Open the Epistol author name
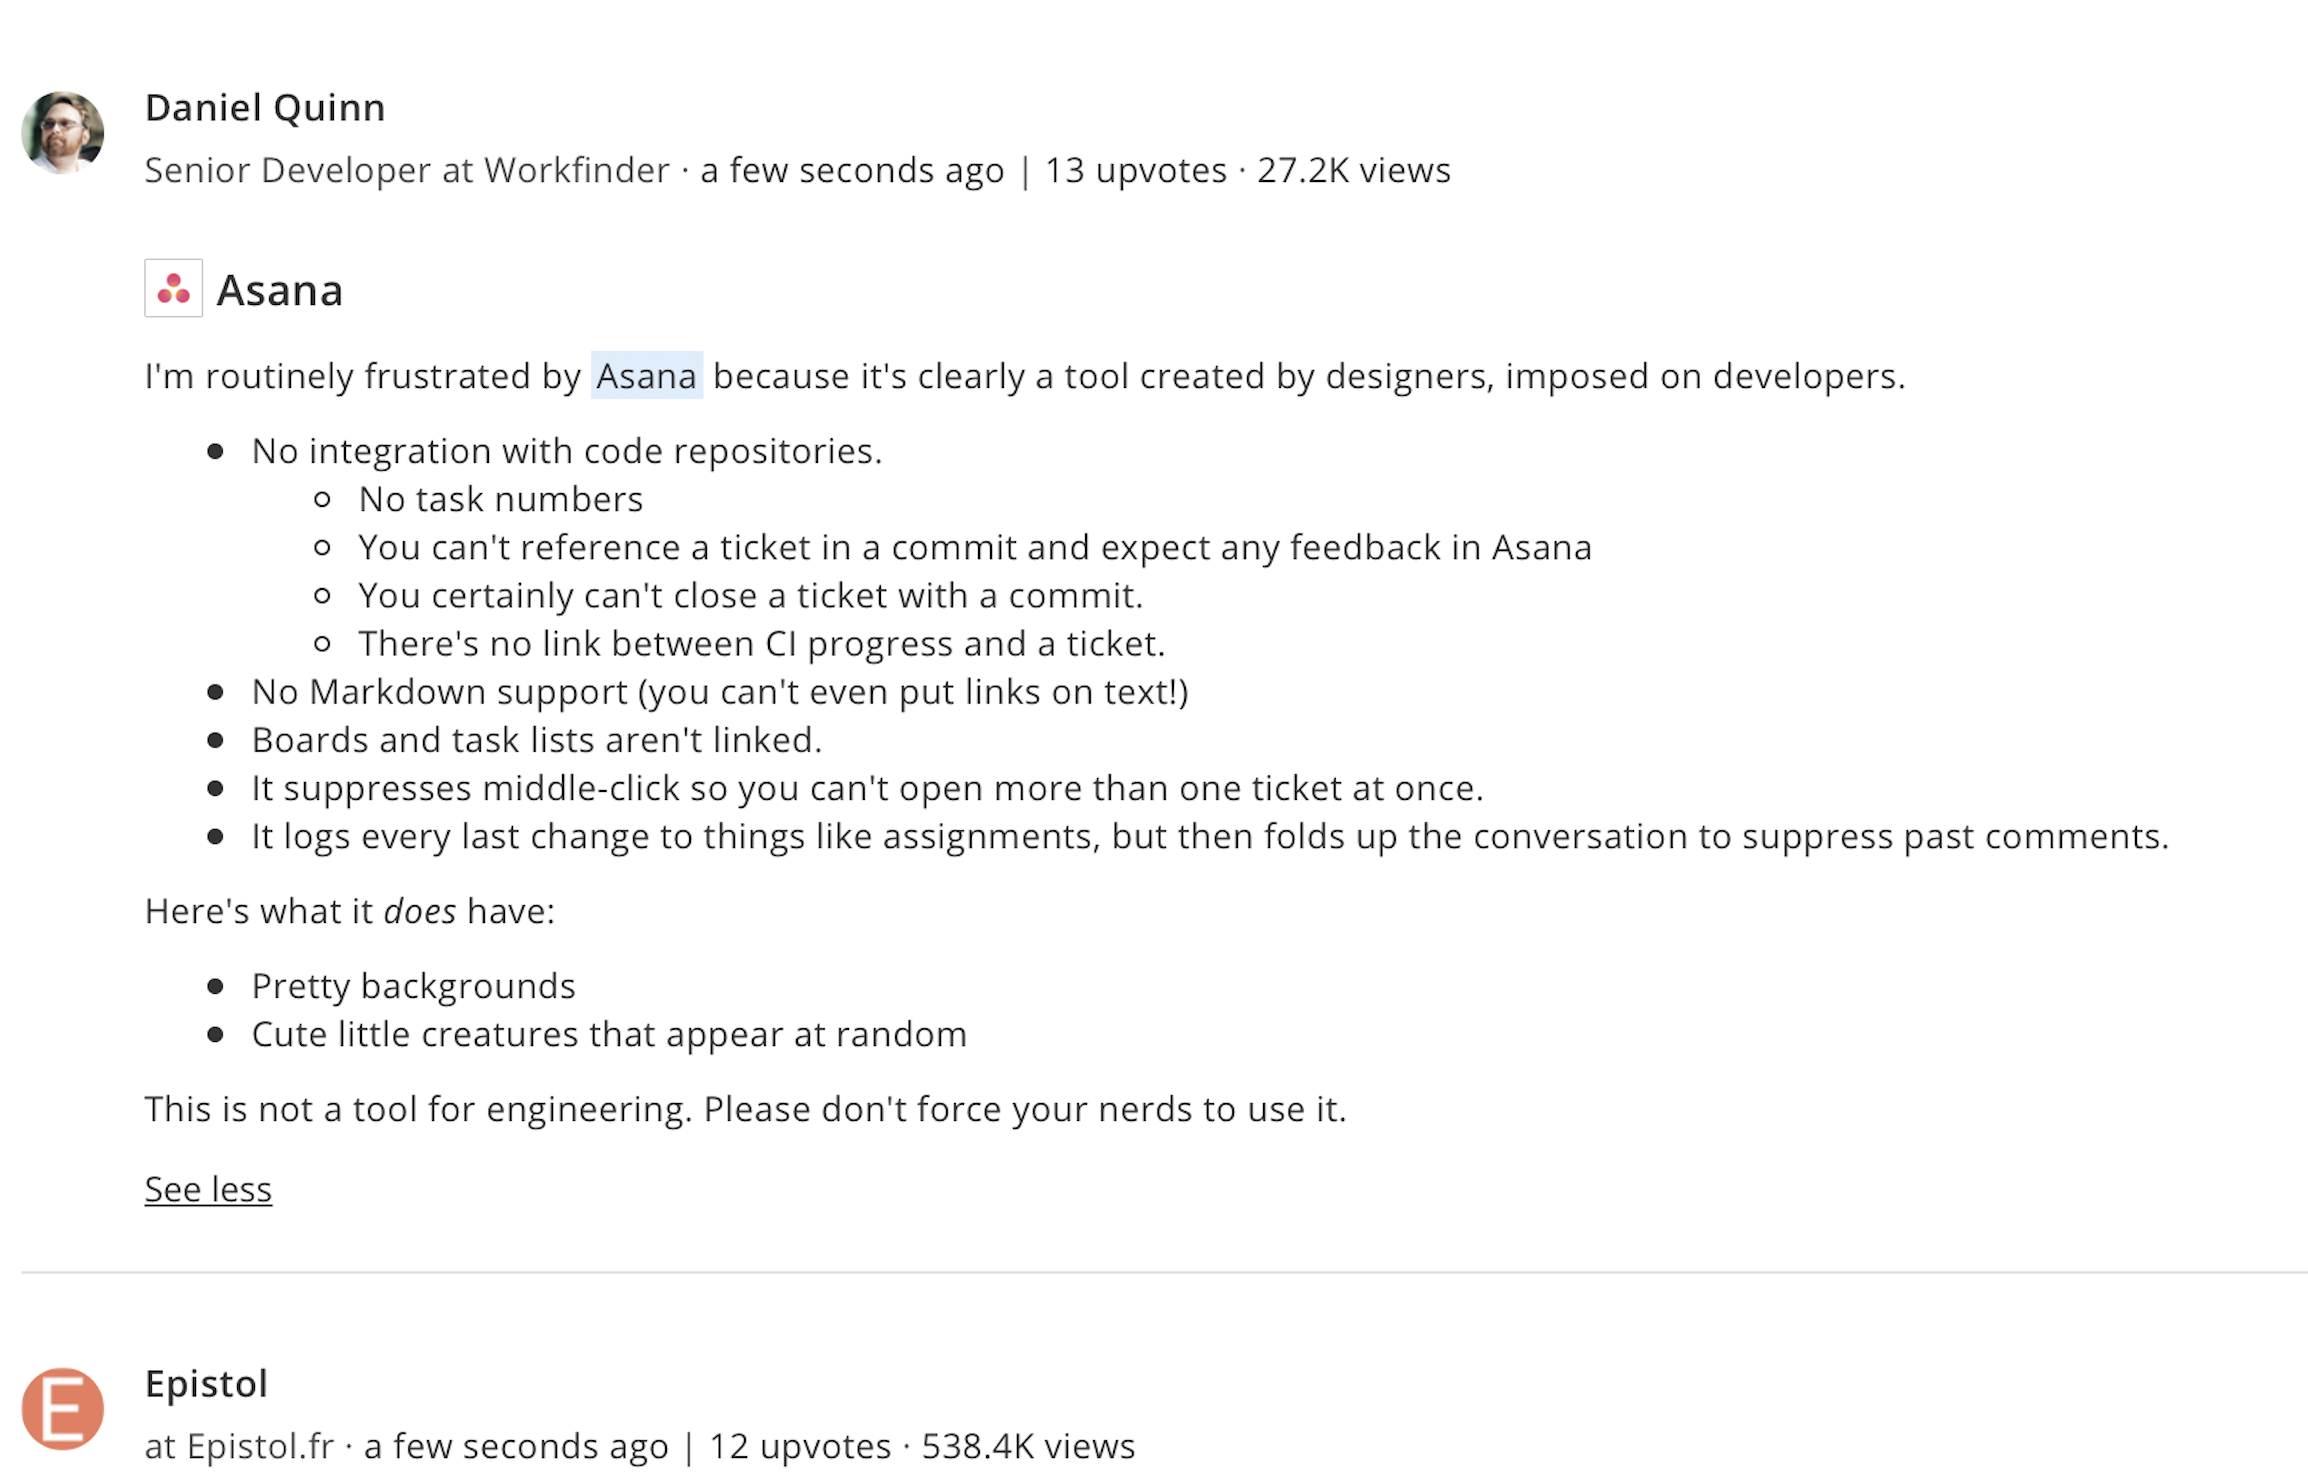Image resolution: width=2308 pixels, height=1482 pixels. point(206,1384)
